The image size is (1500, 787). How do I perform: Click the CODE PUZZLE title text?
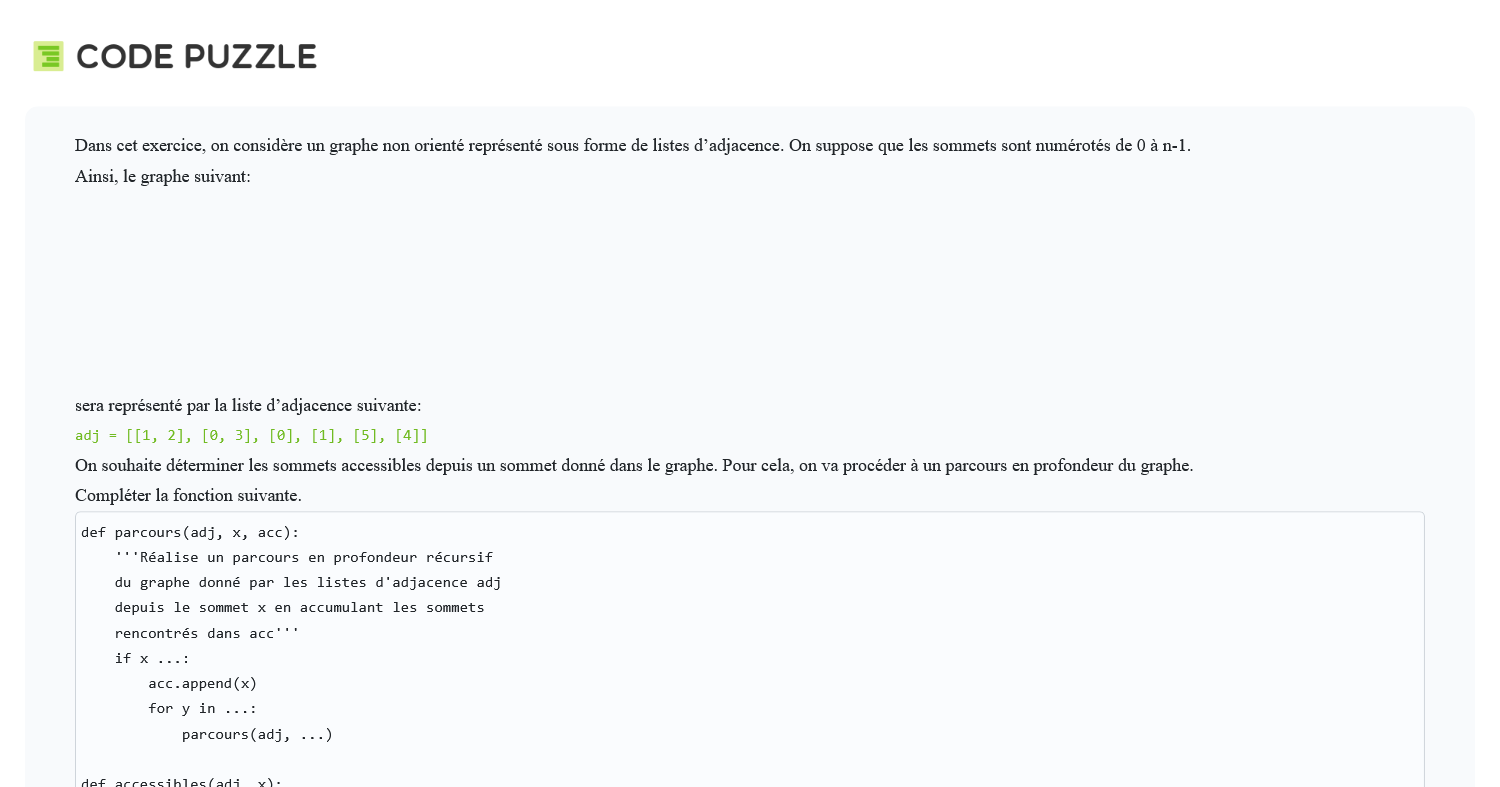click(197, 57)
